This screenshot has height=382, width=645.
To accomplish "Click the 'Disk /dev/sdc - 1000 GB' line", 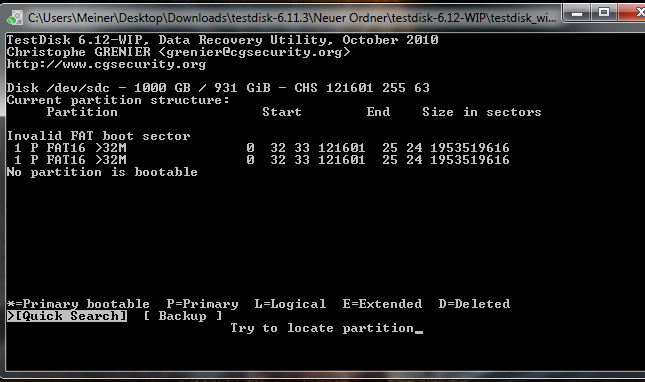I will pos(218,88).
